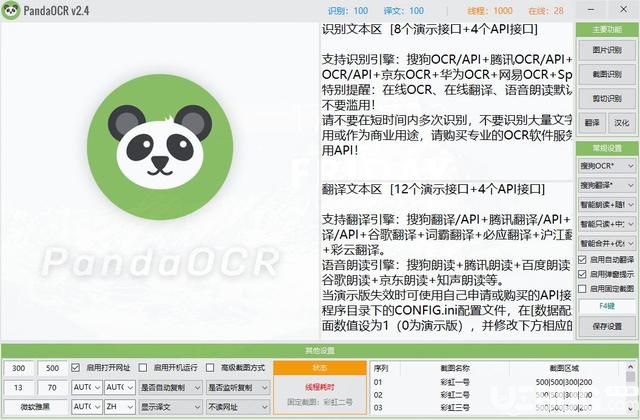Click sequence number 01 in list

(x=378, y=382)
